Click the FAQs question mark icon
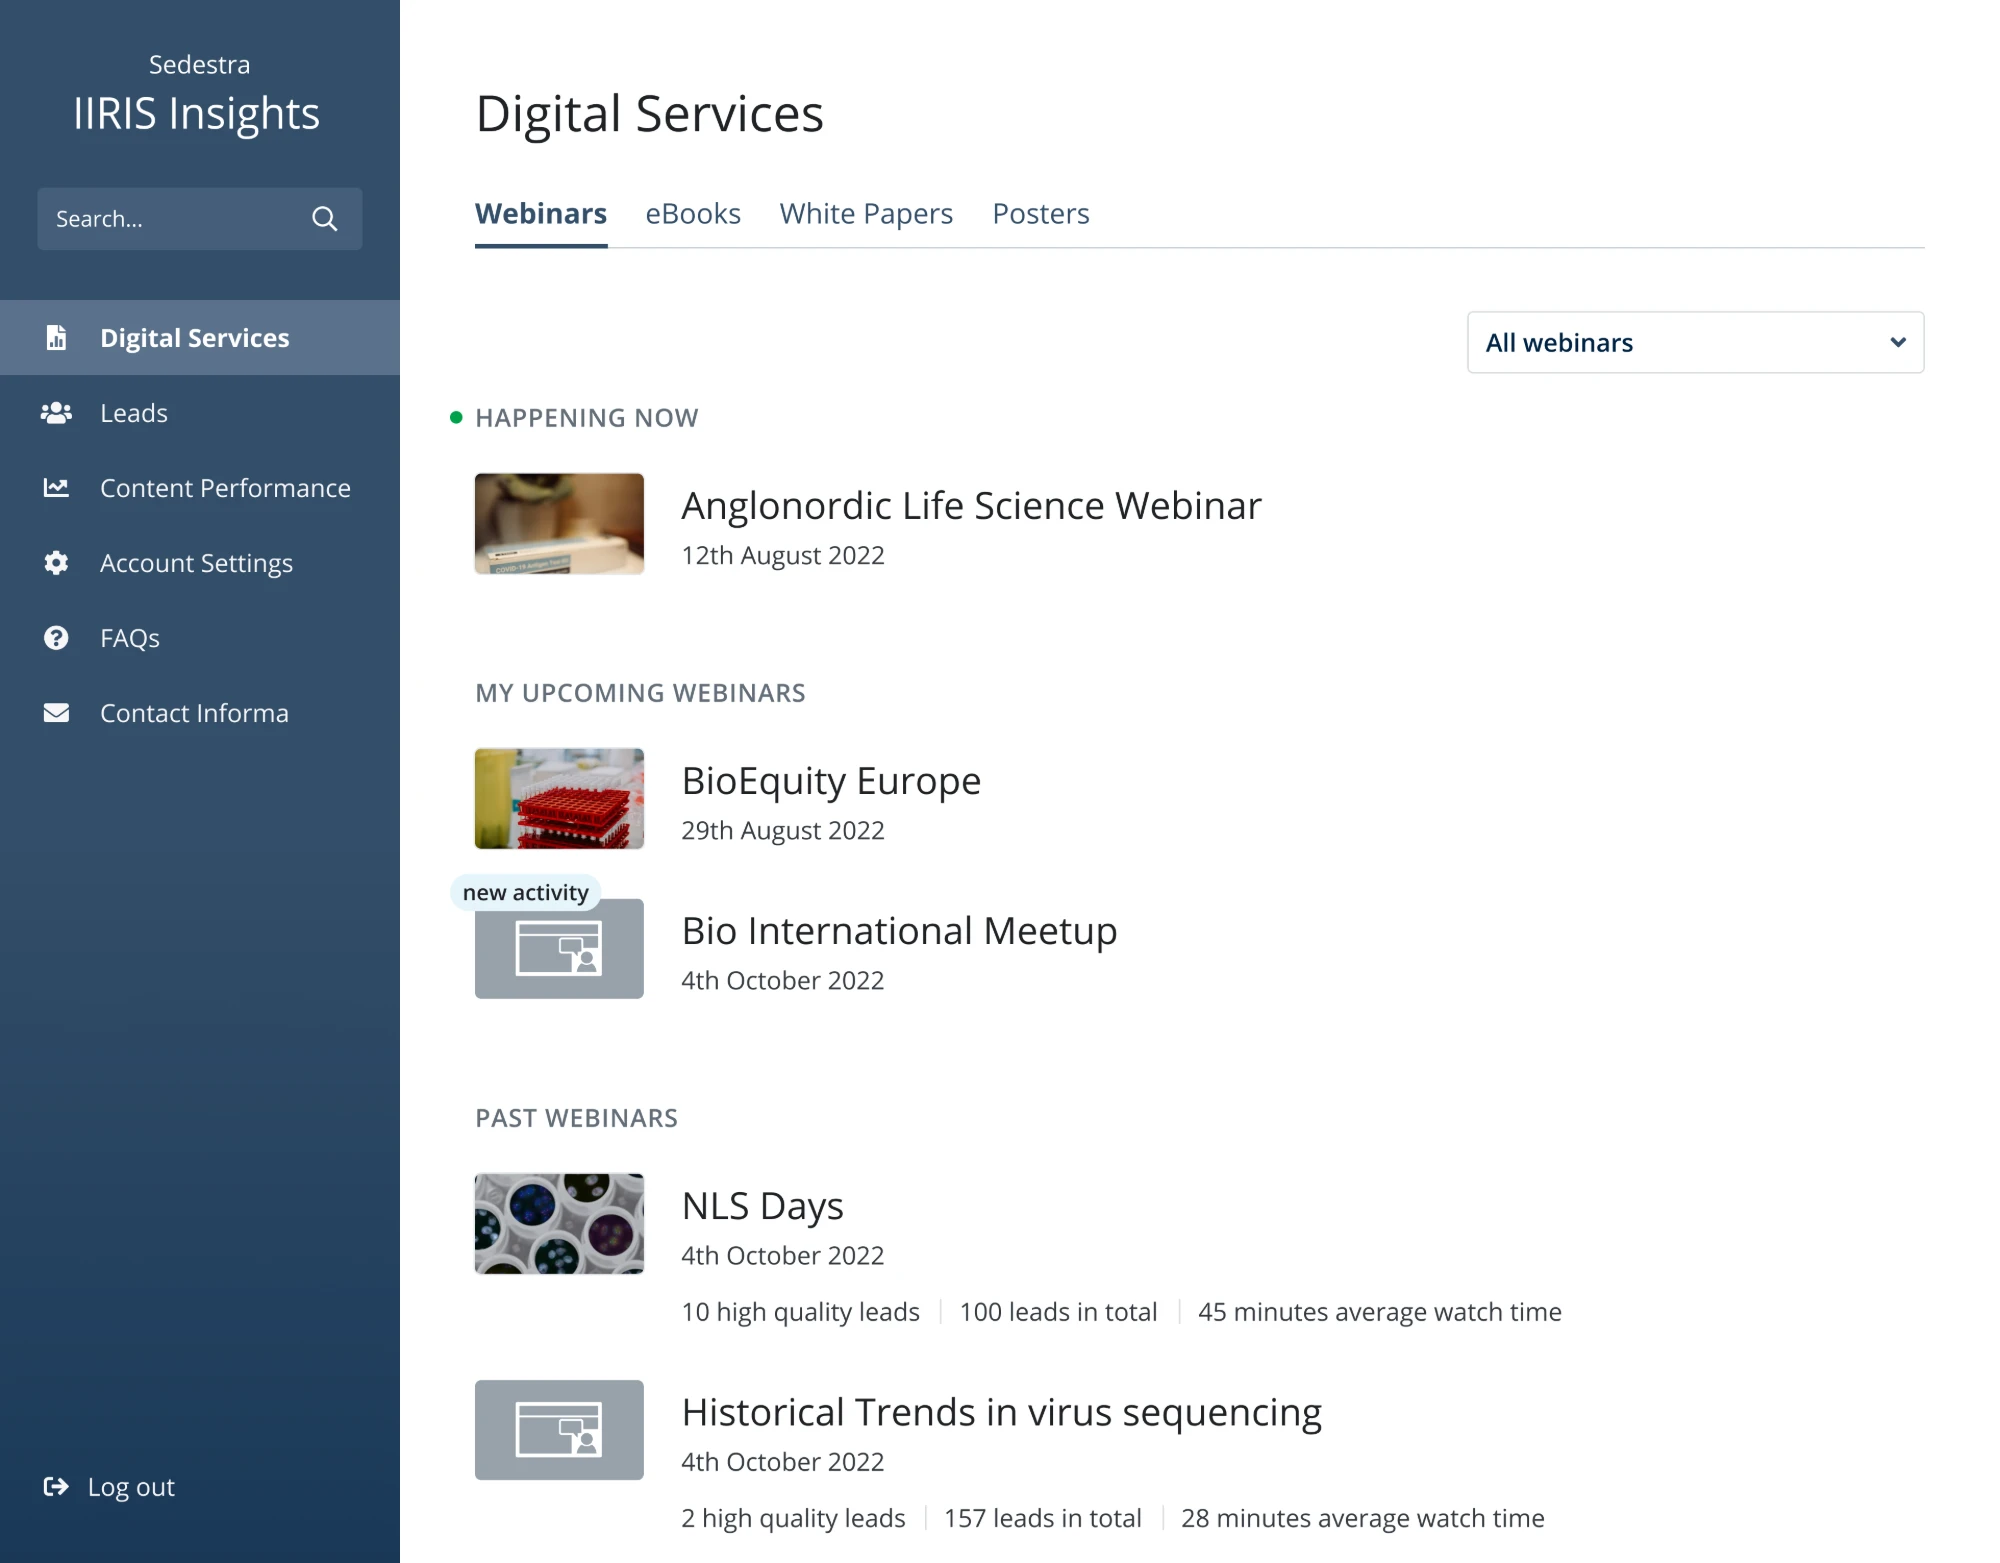Viewport: 2000px width, 1563px height. (56, 638)
